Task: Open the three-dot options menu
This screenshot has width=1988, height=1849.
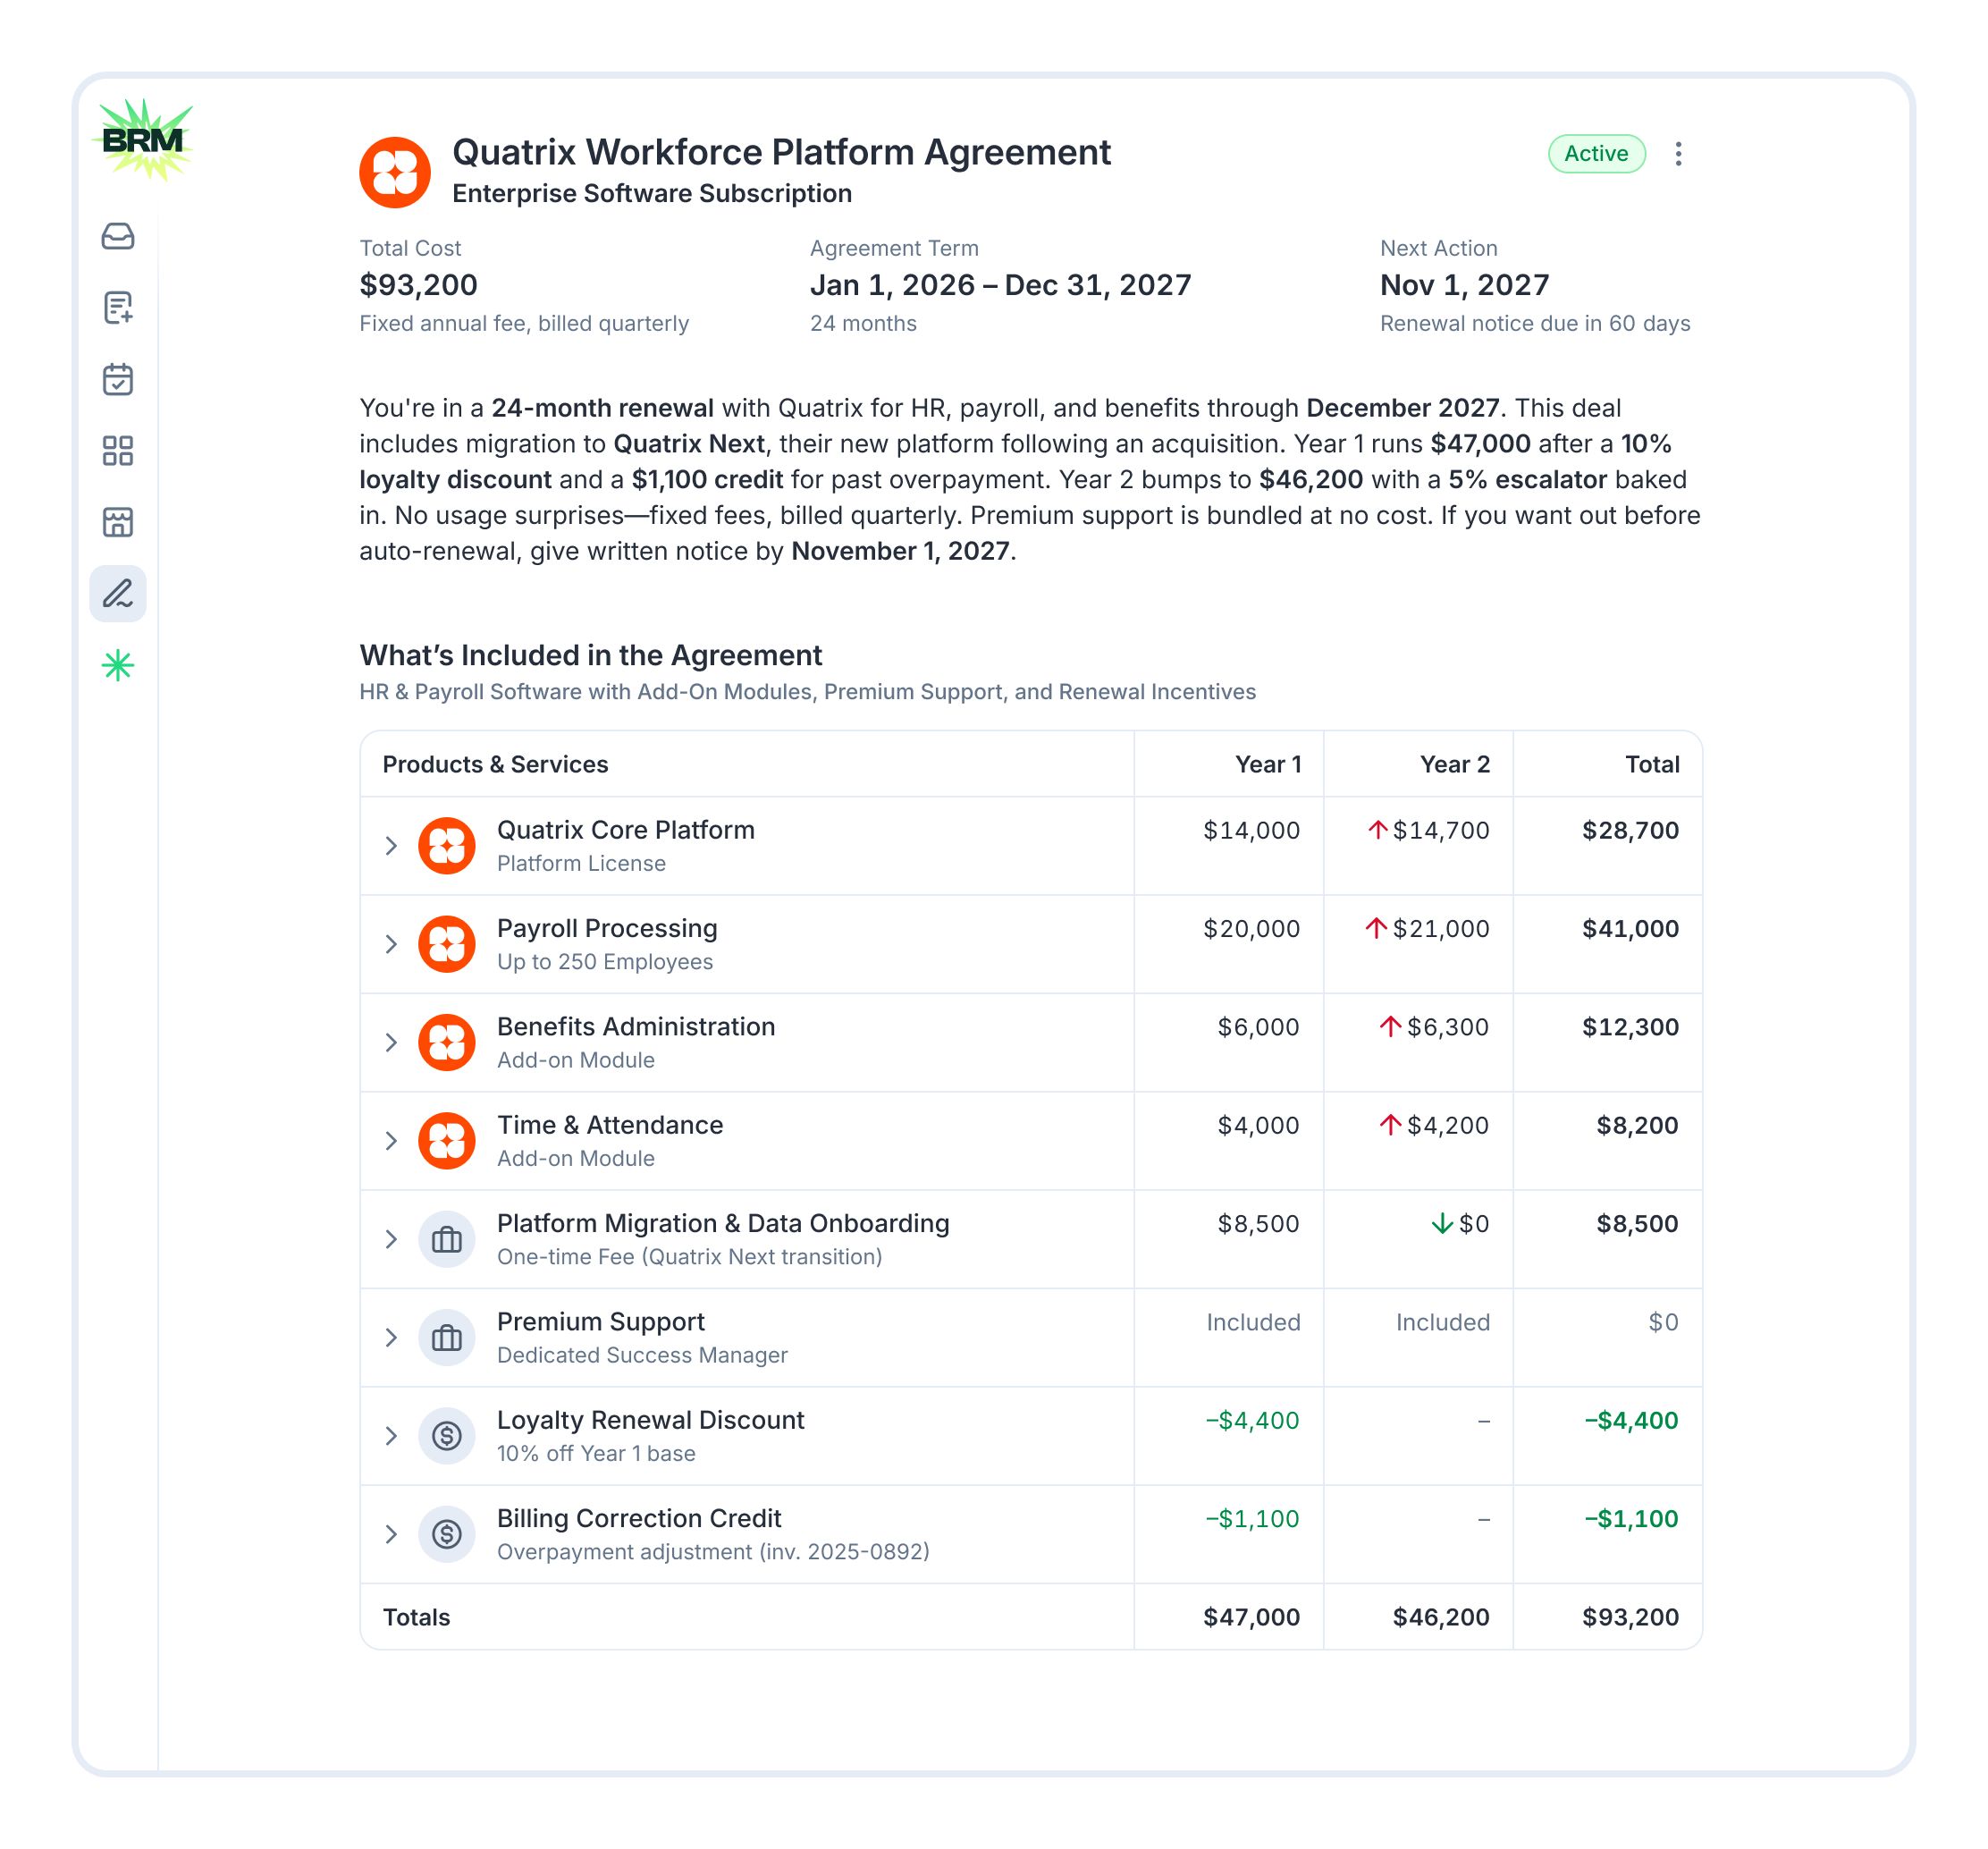Action: [1678, 154]
